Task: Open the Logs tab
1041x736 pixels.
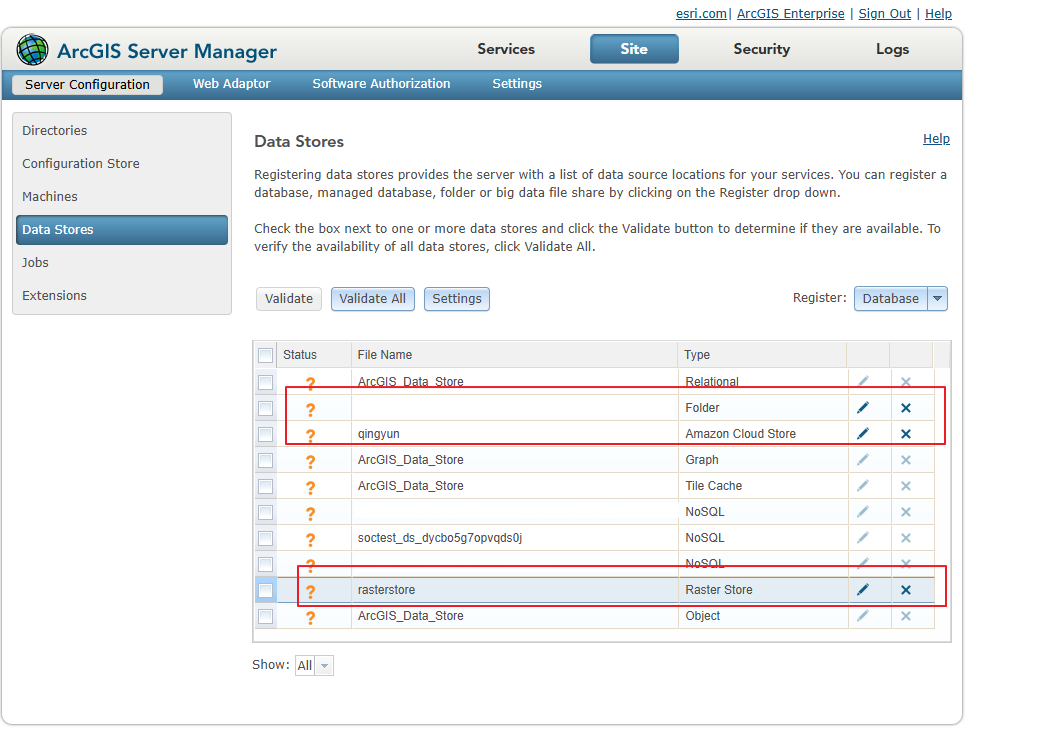Action: [x=892, y=49]
